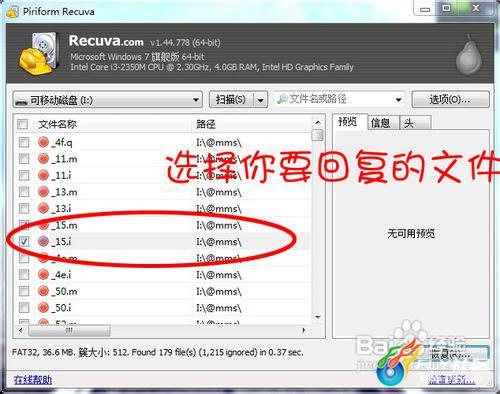Switch to the 头 header tab
The width and height of the screenshot is (500, 394).
415,123
